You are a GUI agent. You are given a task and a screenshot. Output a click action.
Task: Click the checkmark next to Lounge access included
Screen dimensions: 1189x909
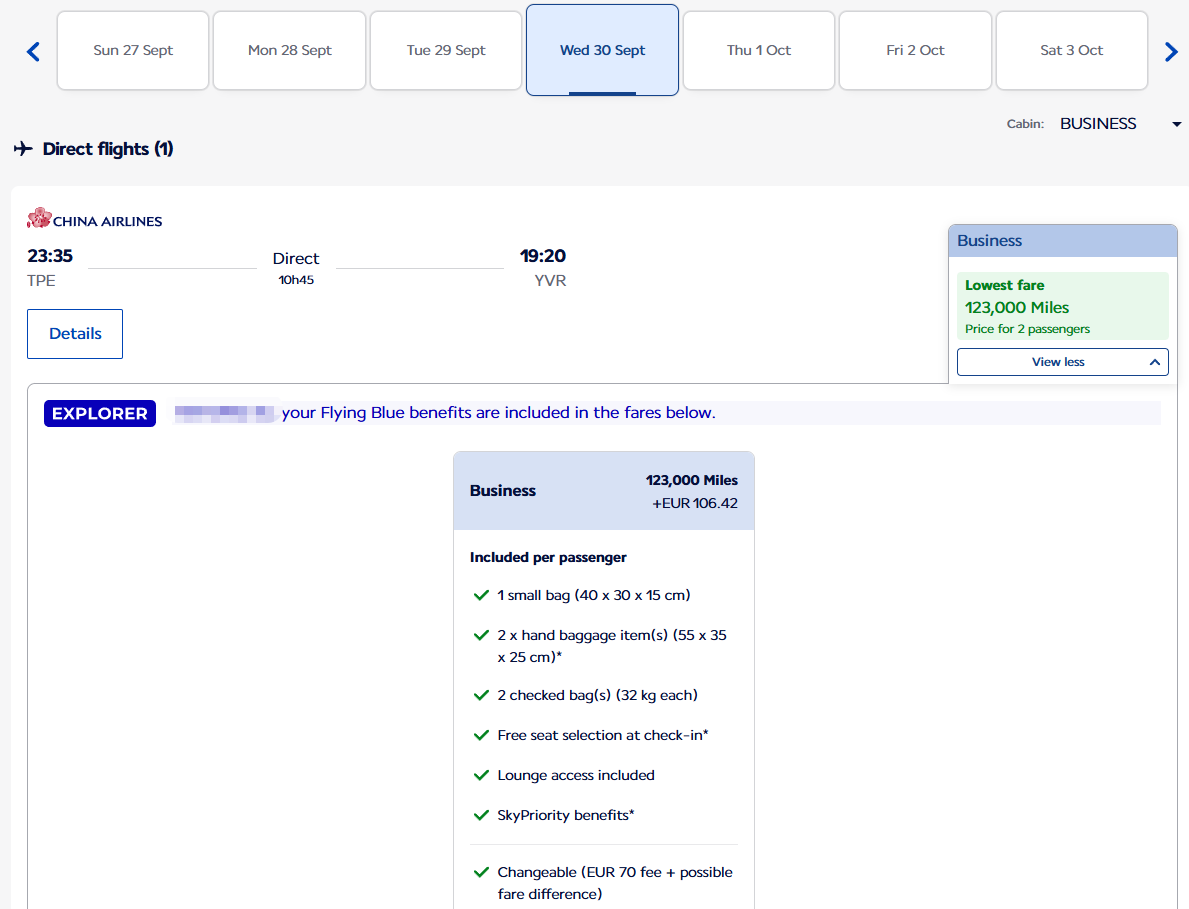pyautogui.click(x=481, y=775)
